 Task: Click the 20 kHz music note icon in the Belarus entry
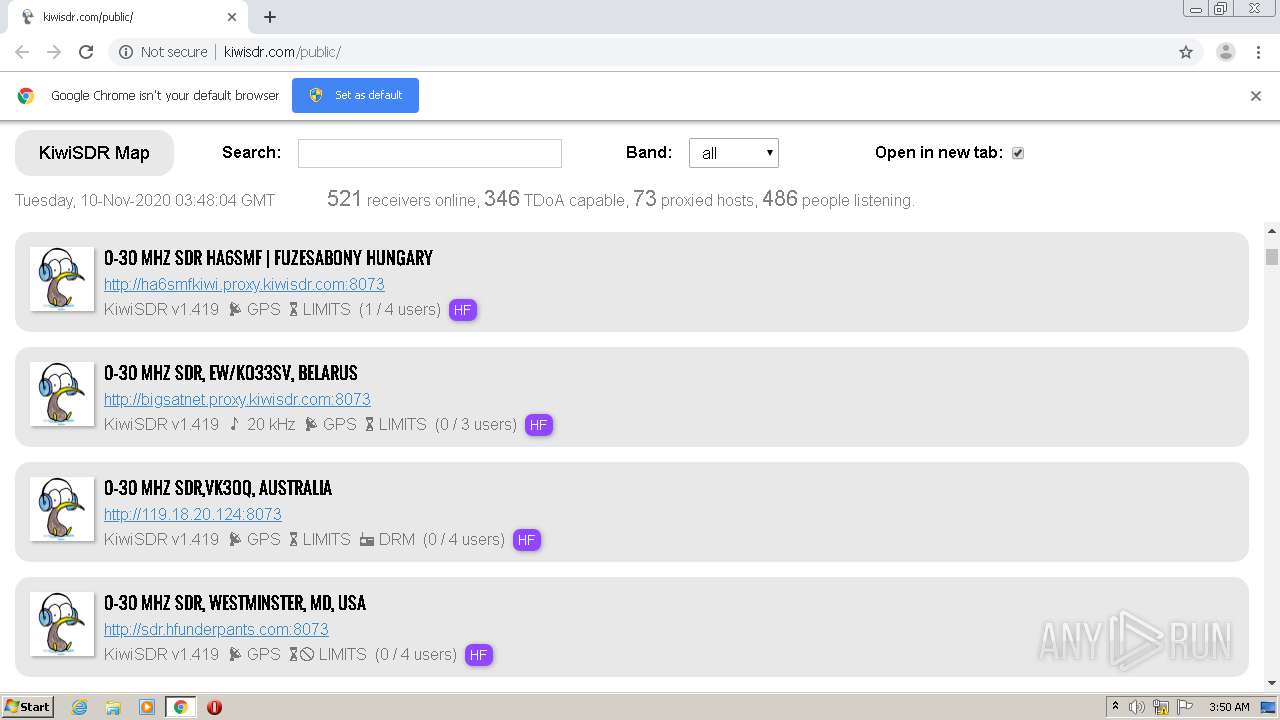(x=234, y=424)
